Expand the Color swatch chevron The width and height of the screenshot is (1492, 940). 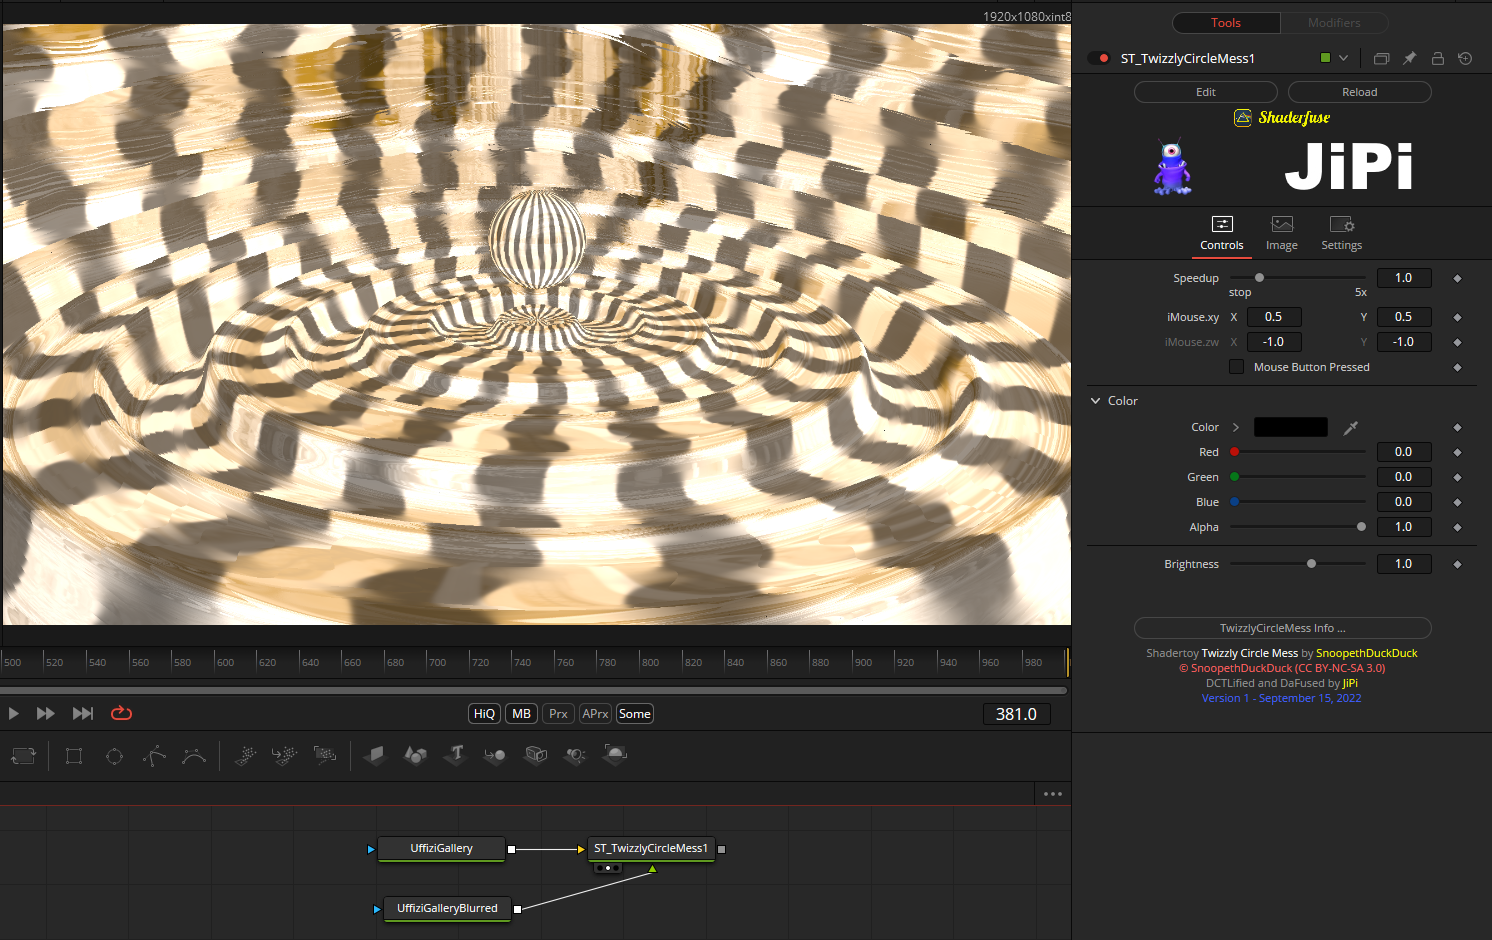(x=1236, y=427)
